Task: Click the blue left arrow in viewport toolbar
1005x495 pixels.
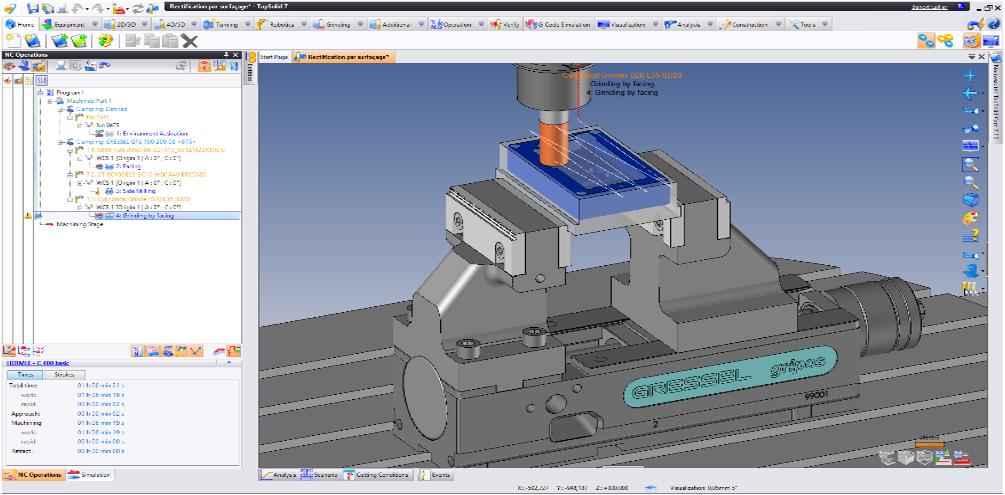Action: point(970,94)
